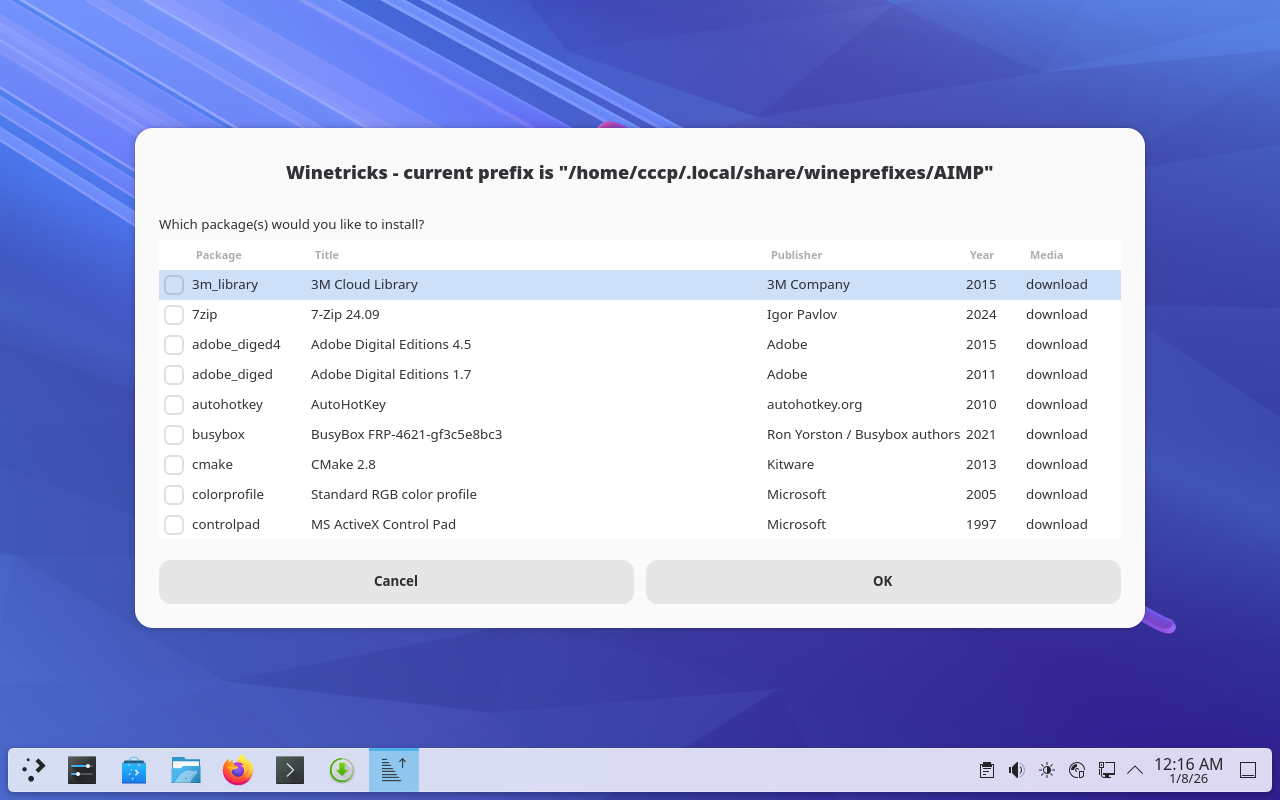Screen dimensions: 1280x800
Task: Sort by Publisher column header
Action: pyautogui.click(x=796, y=255)
